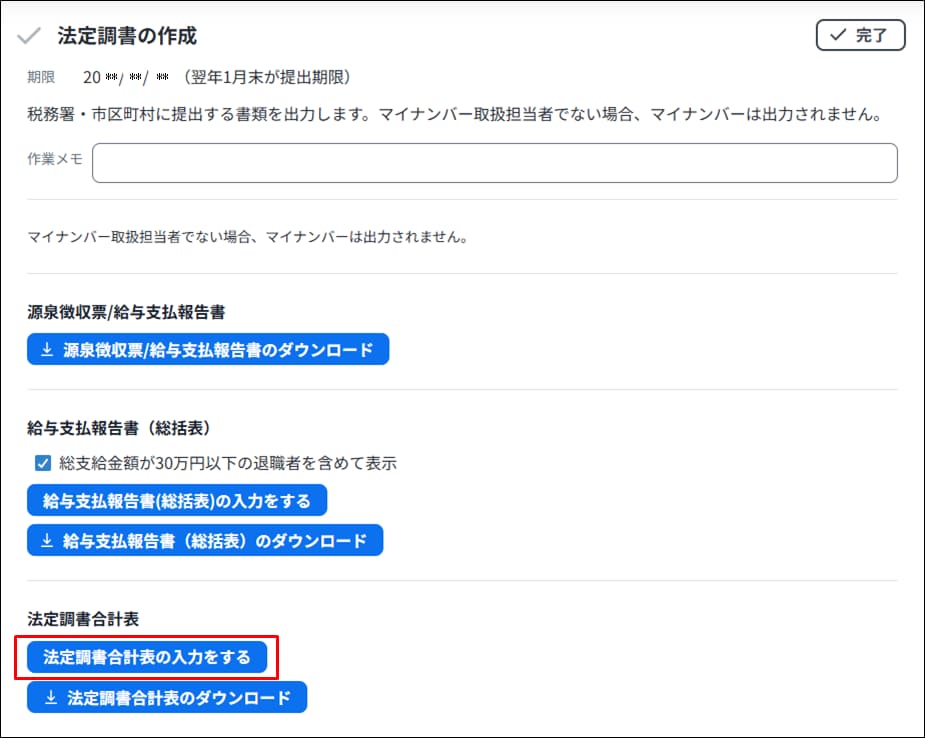Uncheck 総支給金額が30万円以下の退職者を含めて表示 checkbox
Screen dimensions: 925x738
pyautogui.click(x=43, y=463)
